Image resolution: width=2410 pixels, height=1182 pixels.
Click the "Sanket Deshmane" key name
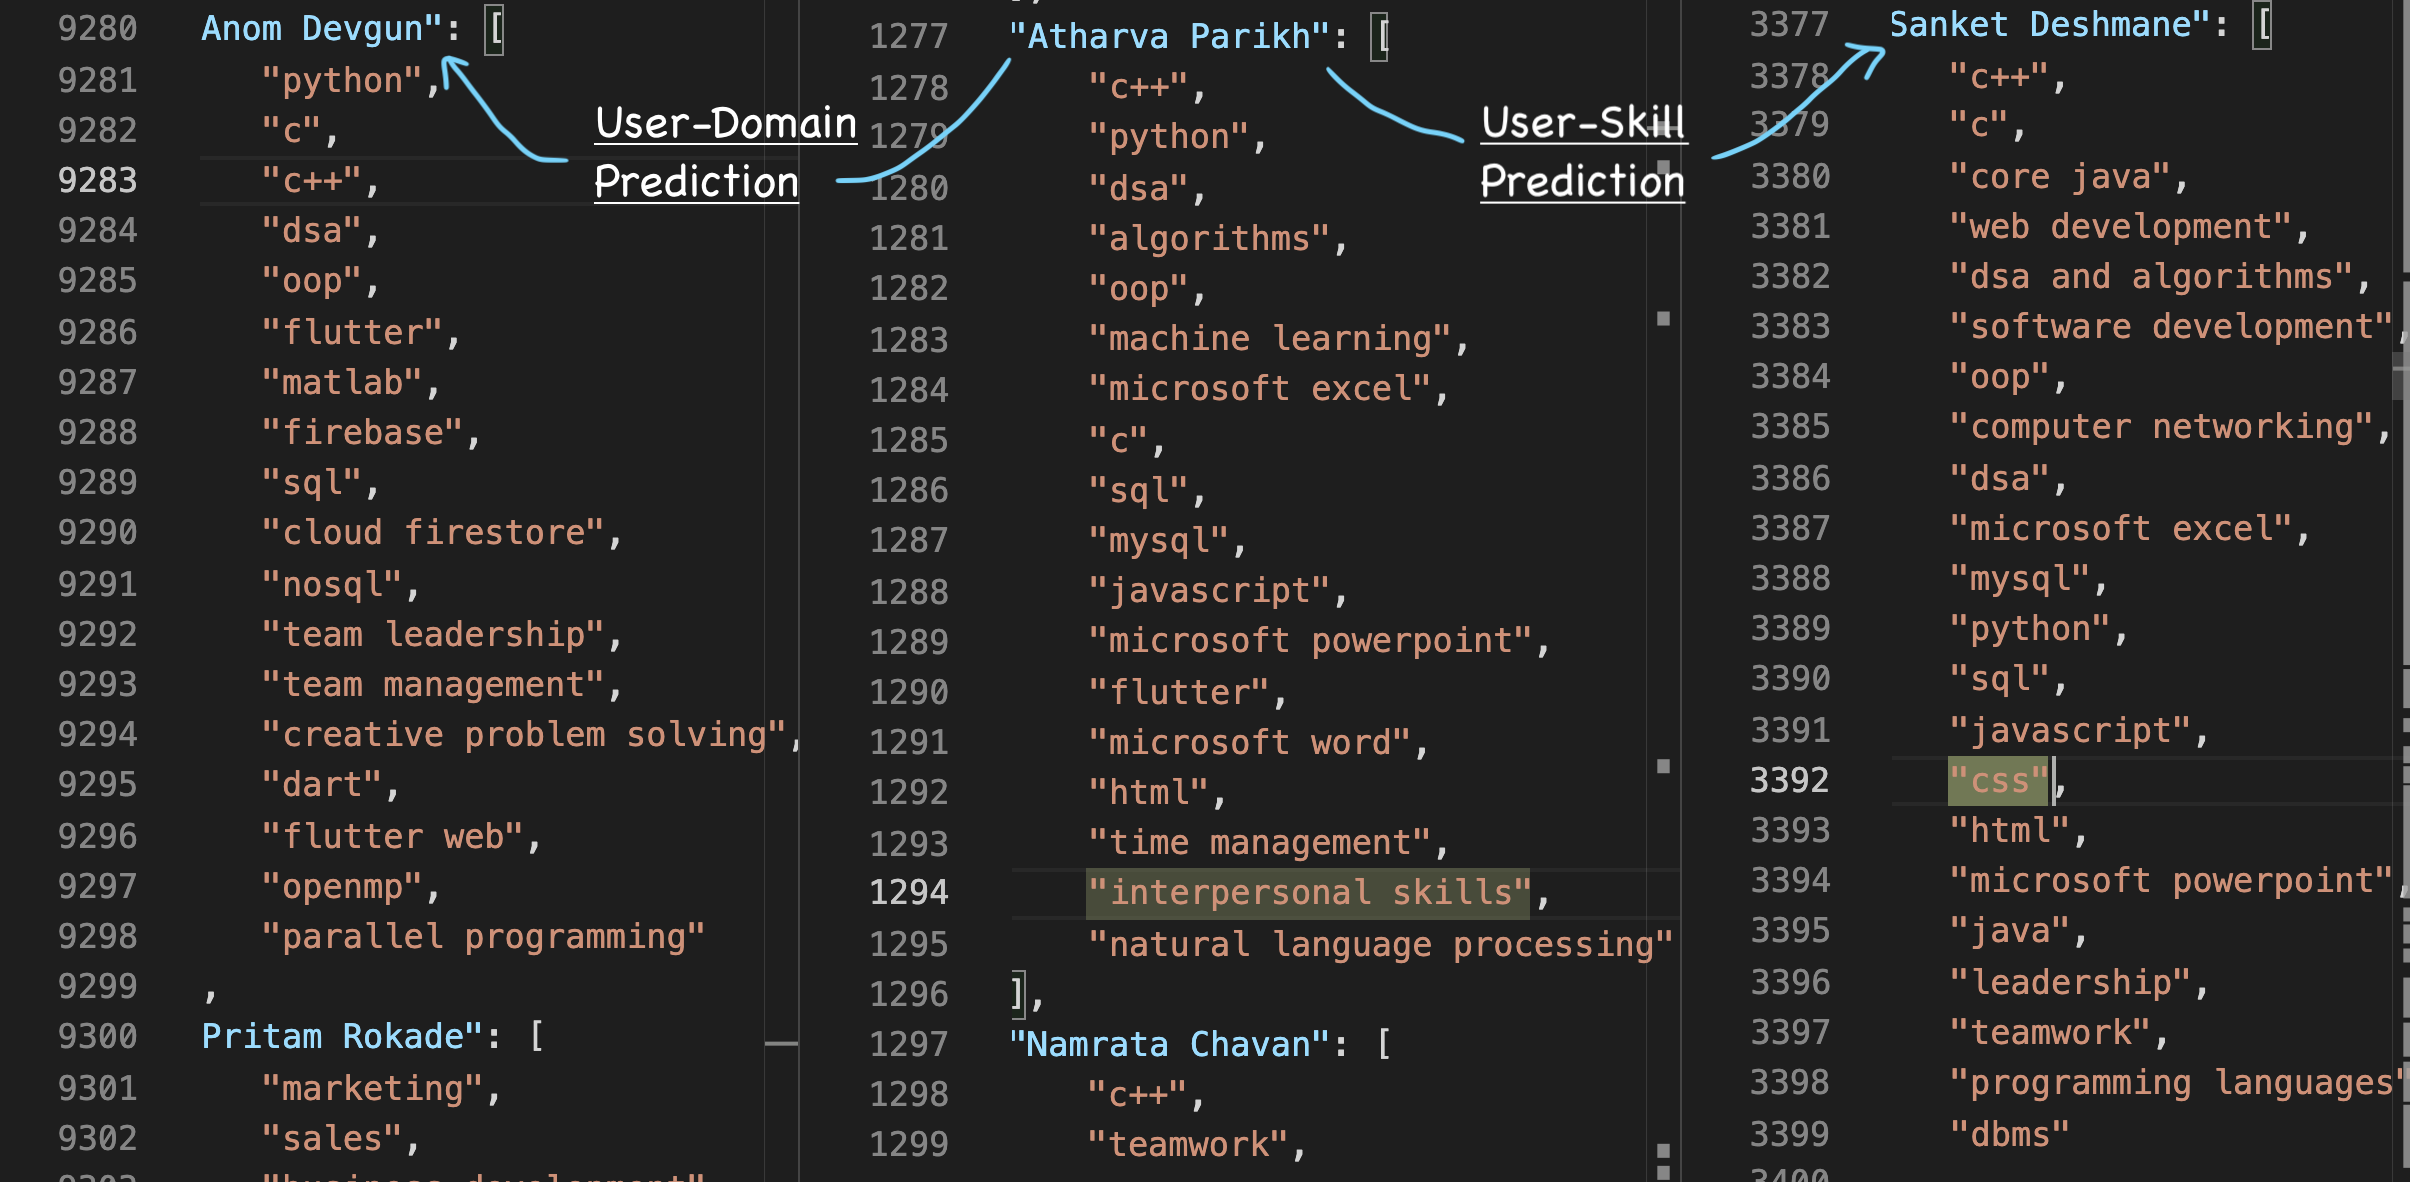pos(2049,25)
